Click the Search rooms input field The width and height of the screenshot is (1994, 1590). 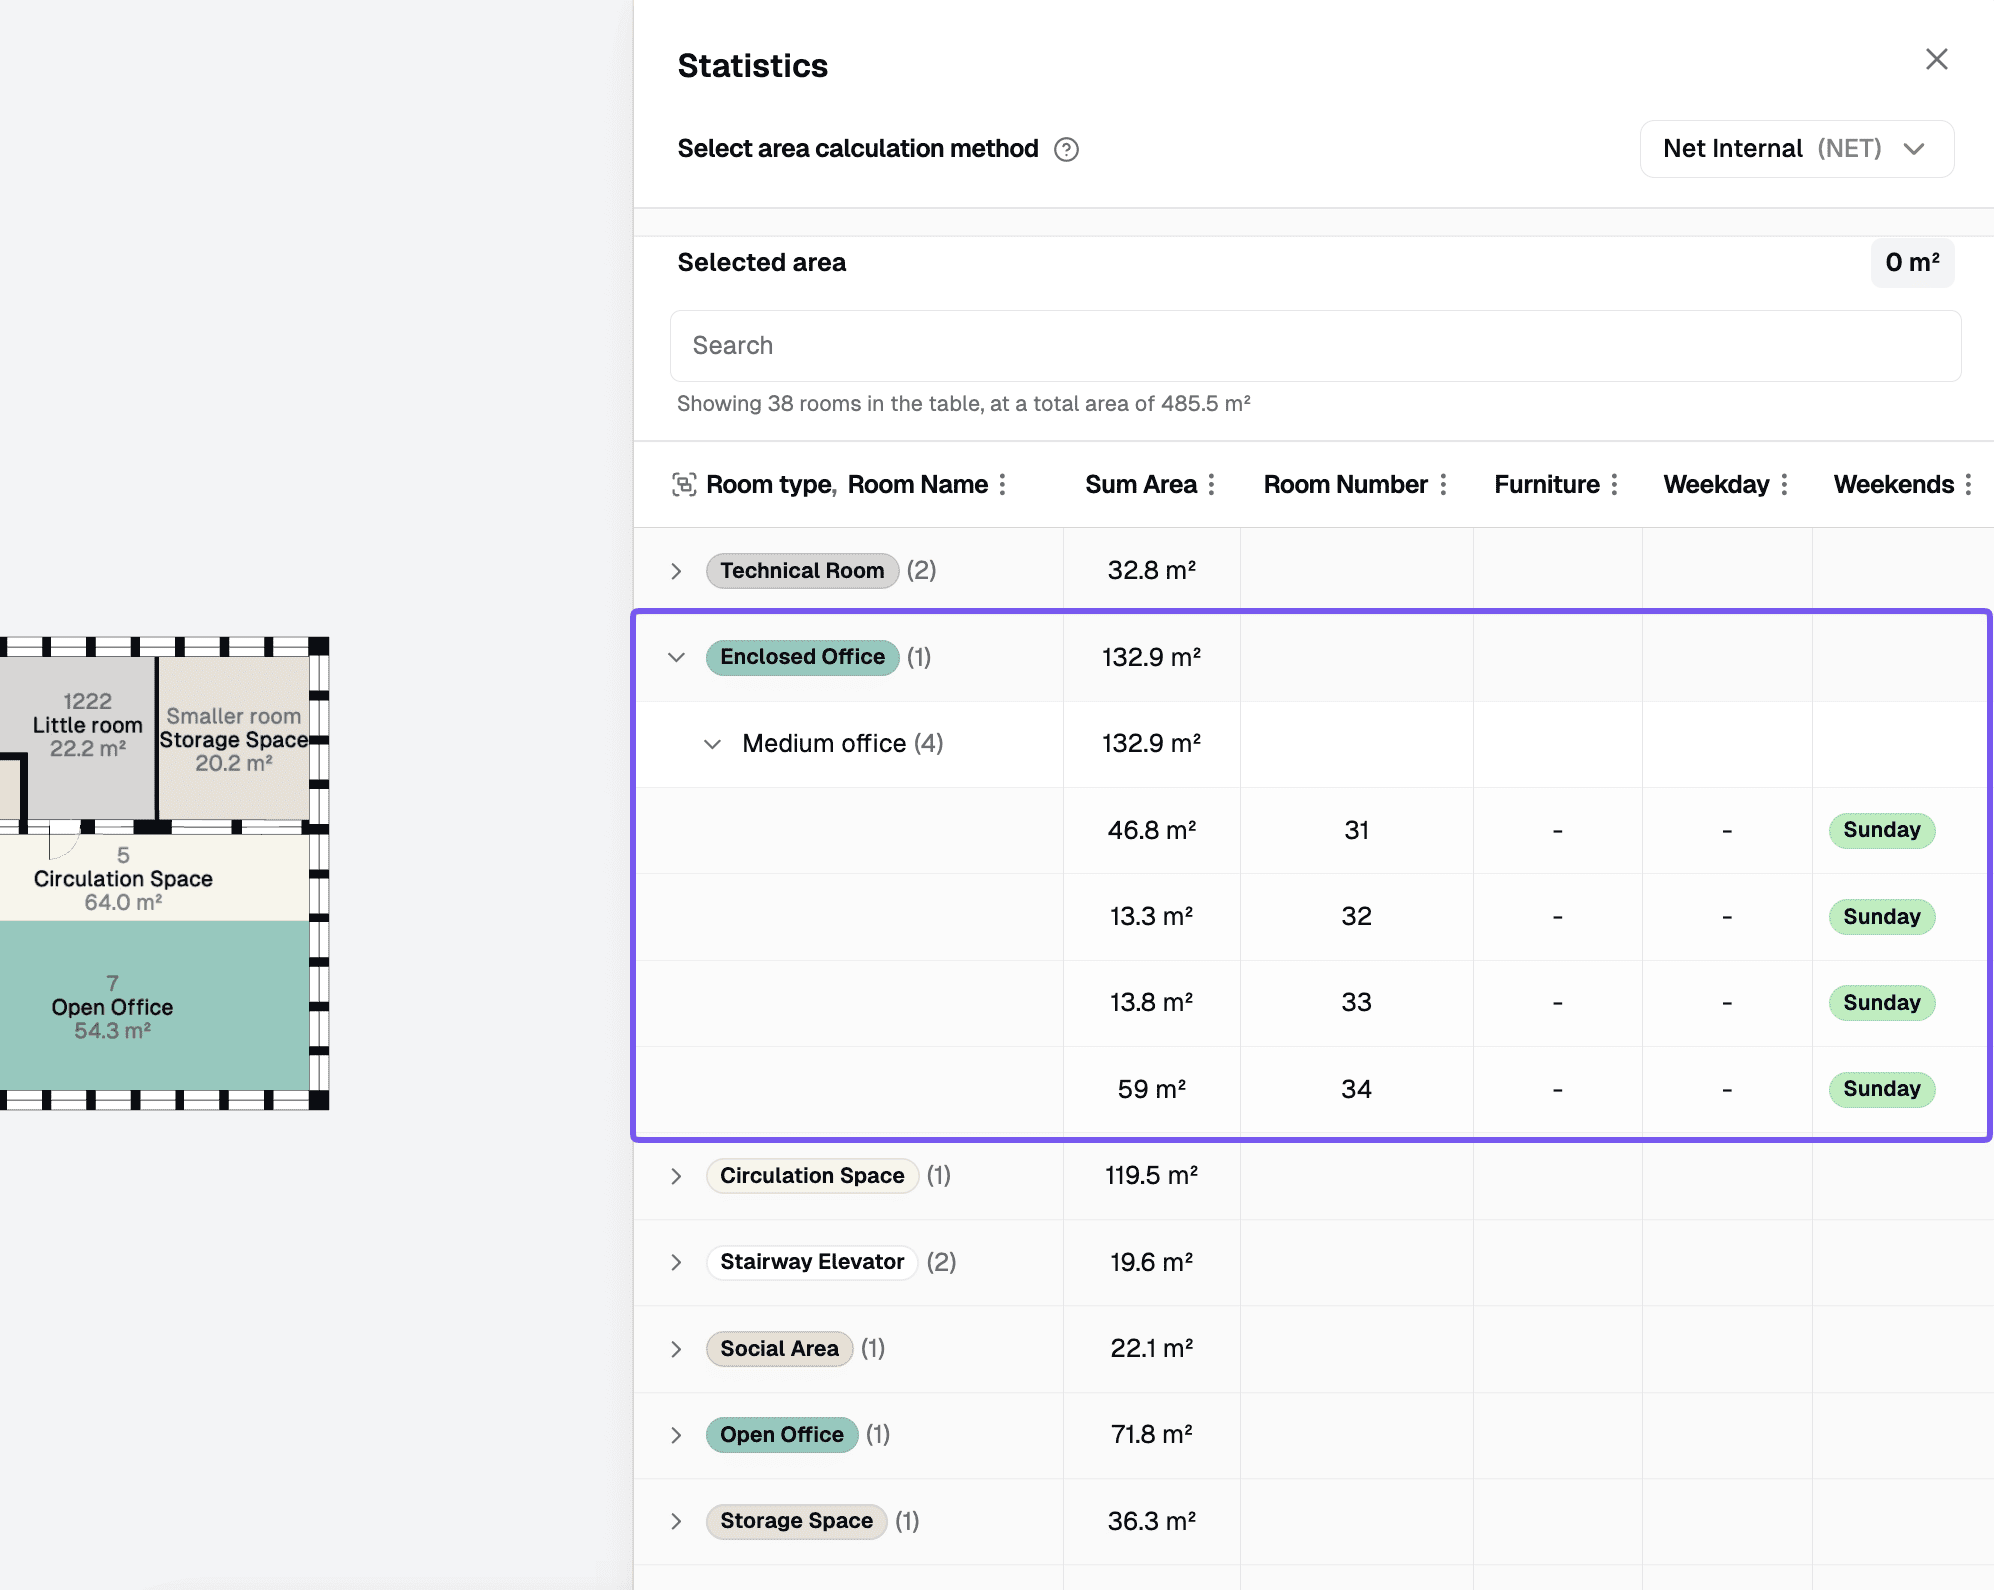coord(1315,346)
